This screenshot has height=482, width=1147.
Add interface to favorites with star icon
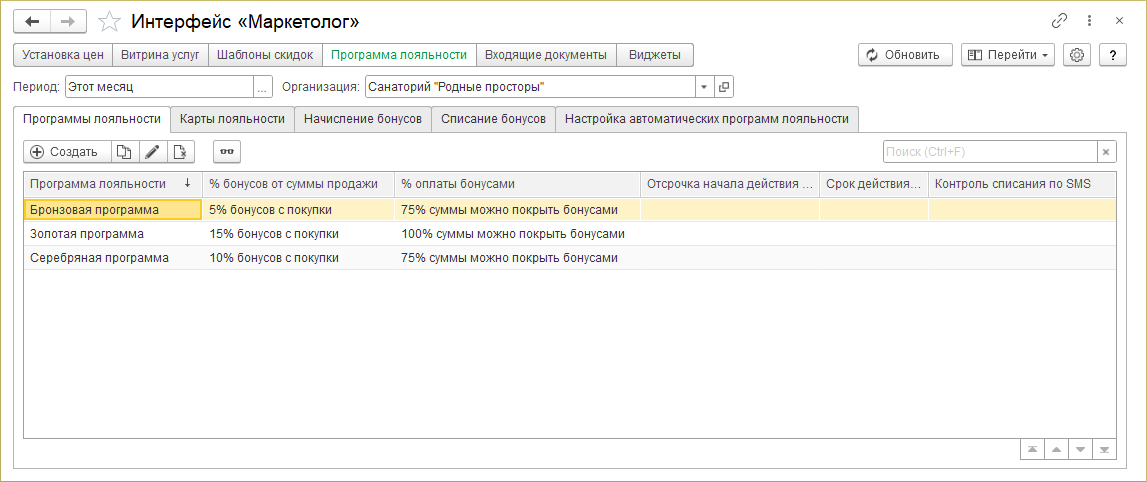(x=112, y=21)
